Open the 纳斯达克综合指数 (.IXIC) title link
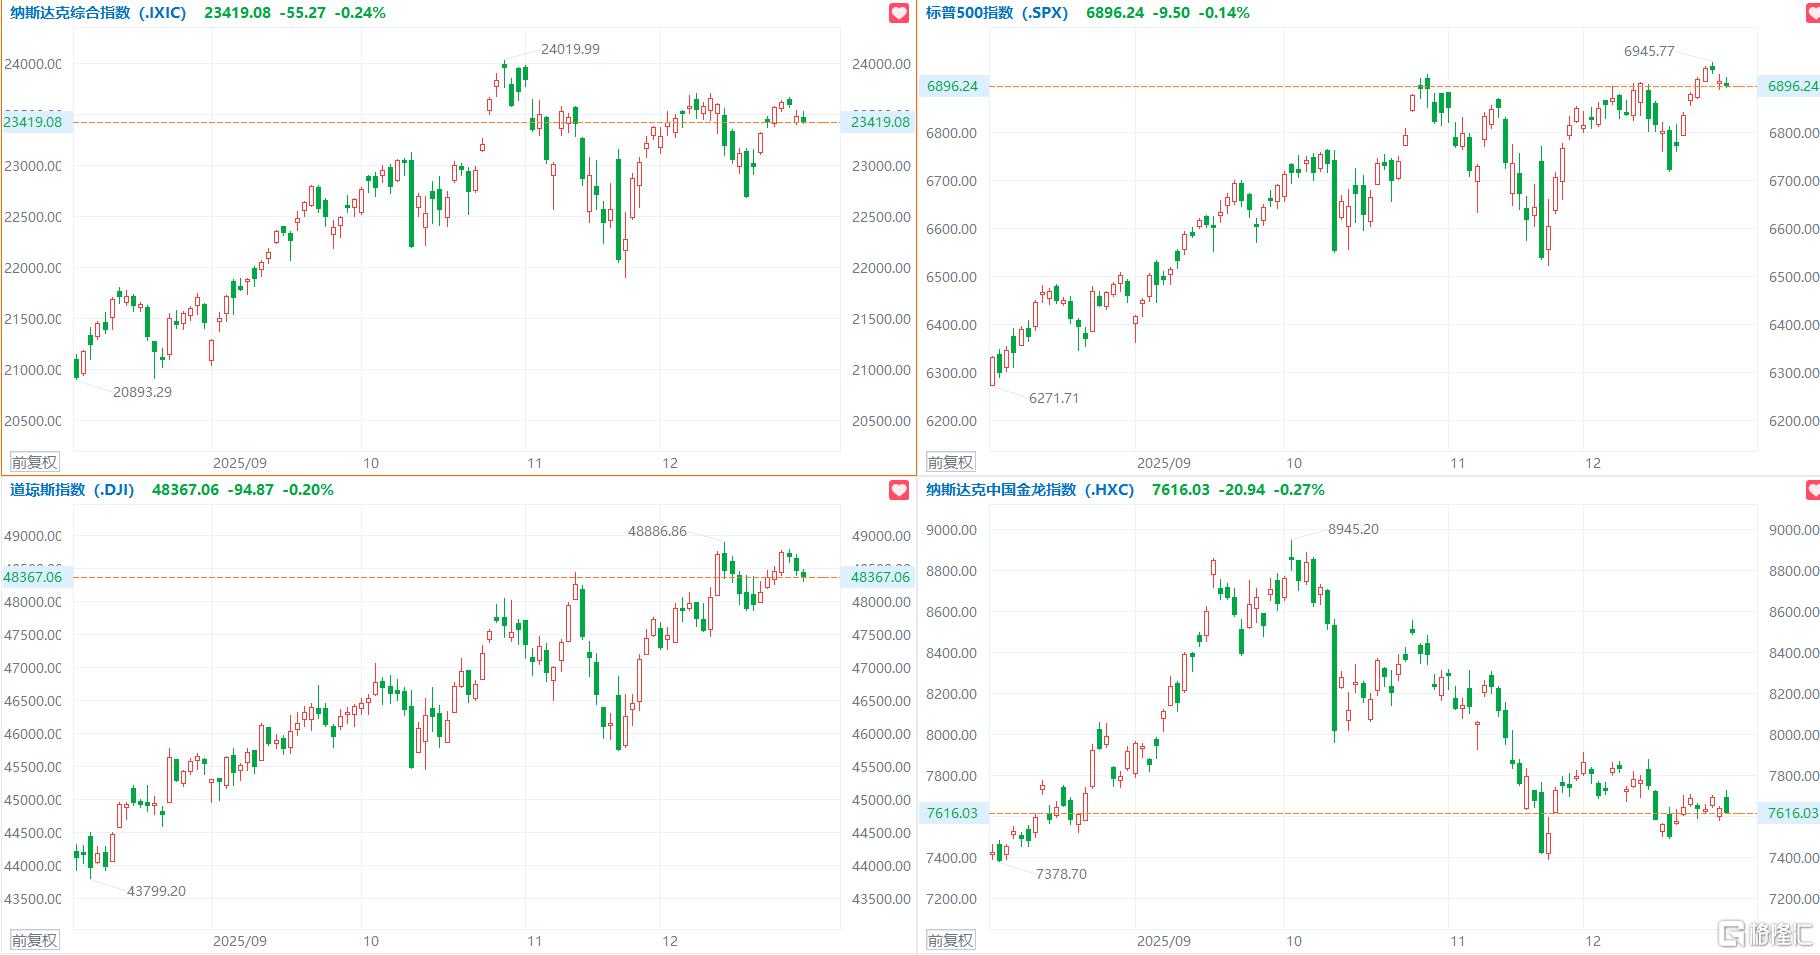Screen dimensions: 1820x955 98,13
